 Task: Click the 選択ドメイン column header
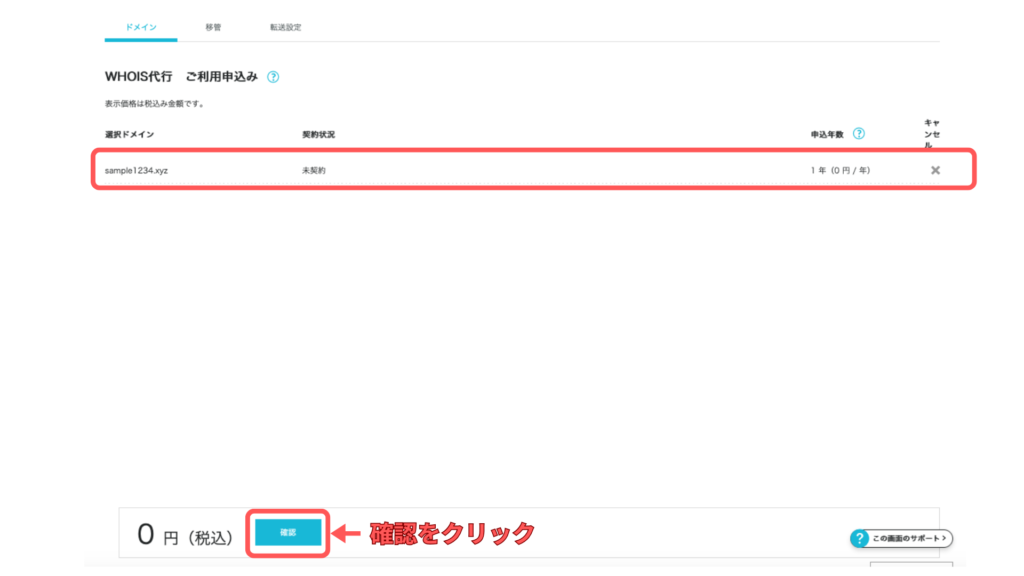point(129,134)
